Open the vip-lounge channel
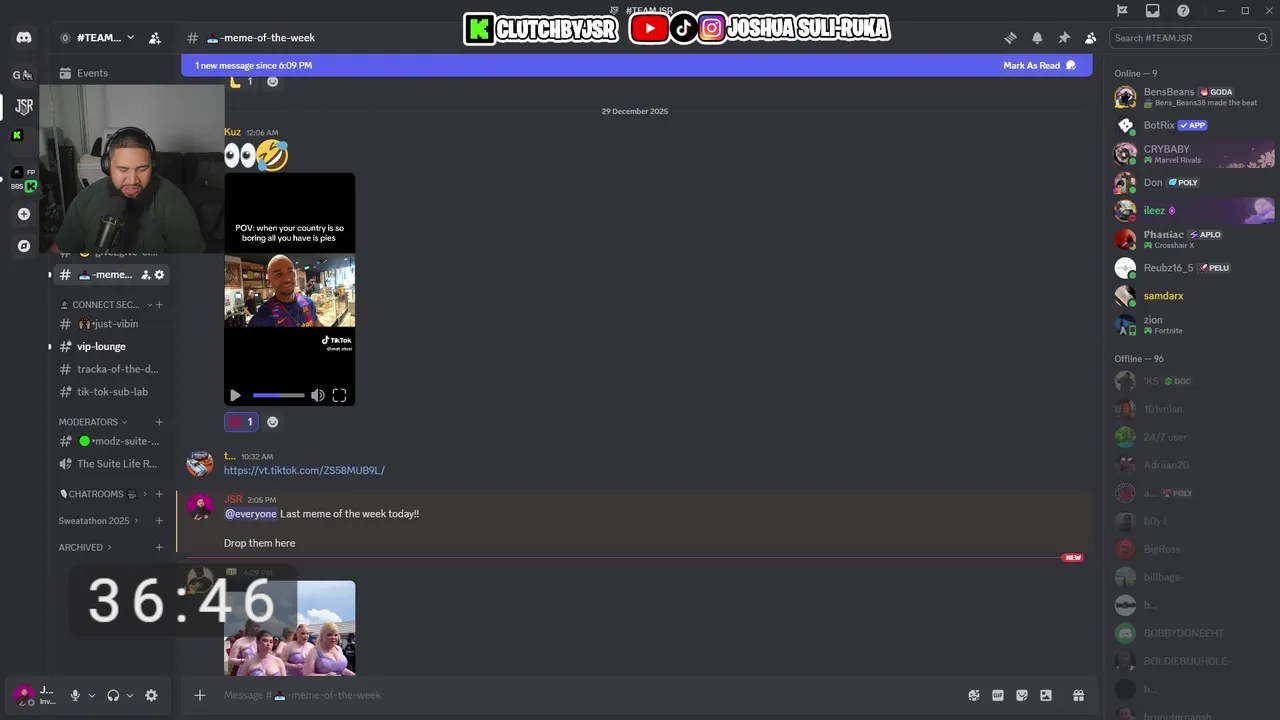Screen dimensions: 1280x720 [x=110, y=347]
